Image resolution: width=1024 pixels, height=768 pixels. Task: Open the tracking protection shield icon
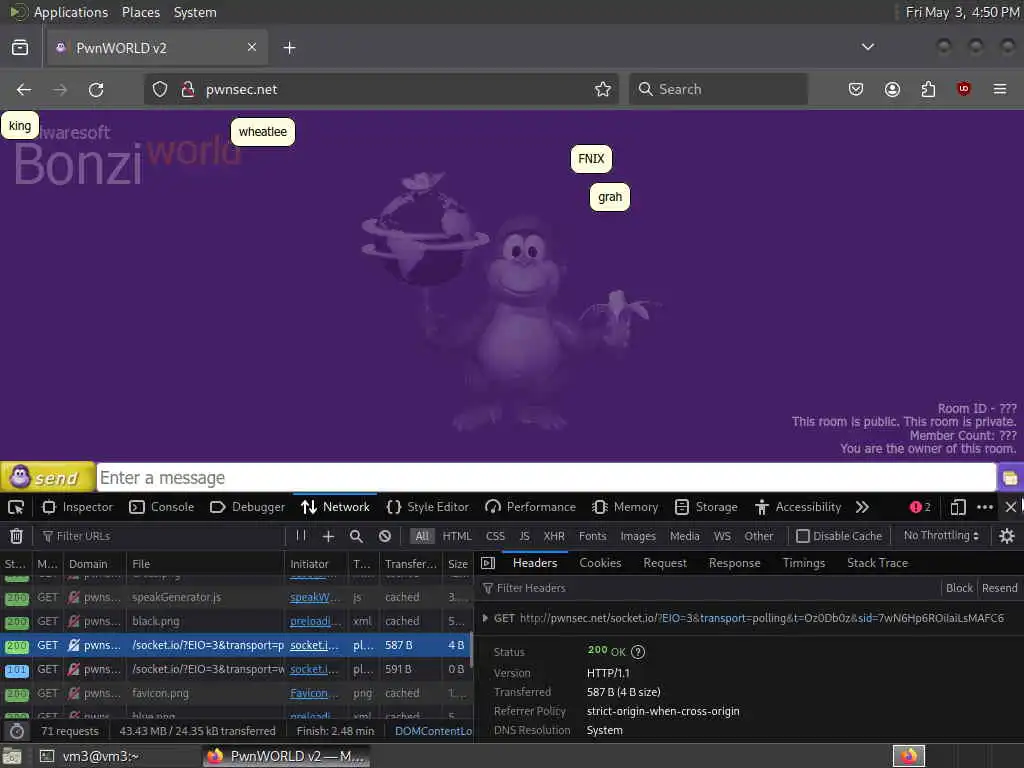point(160,89)
